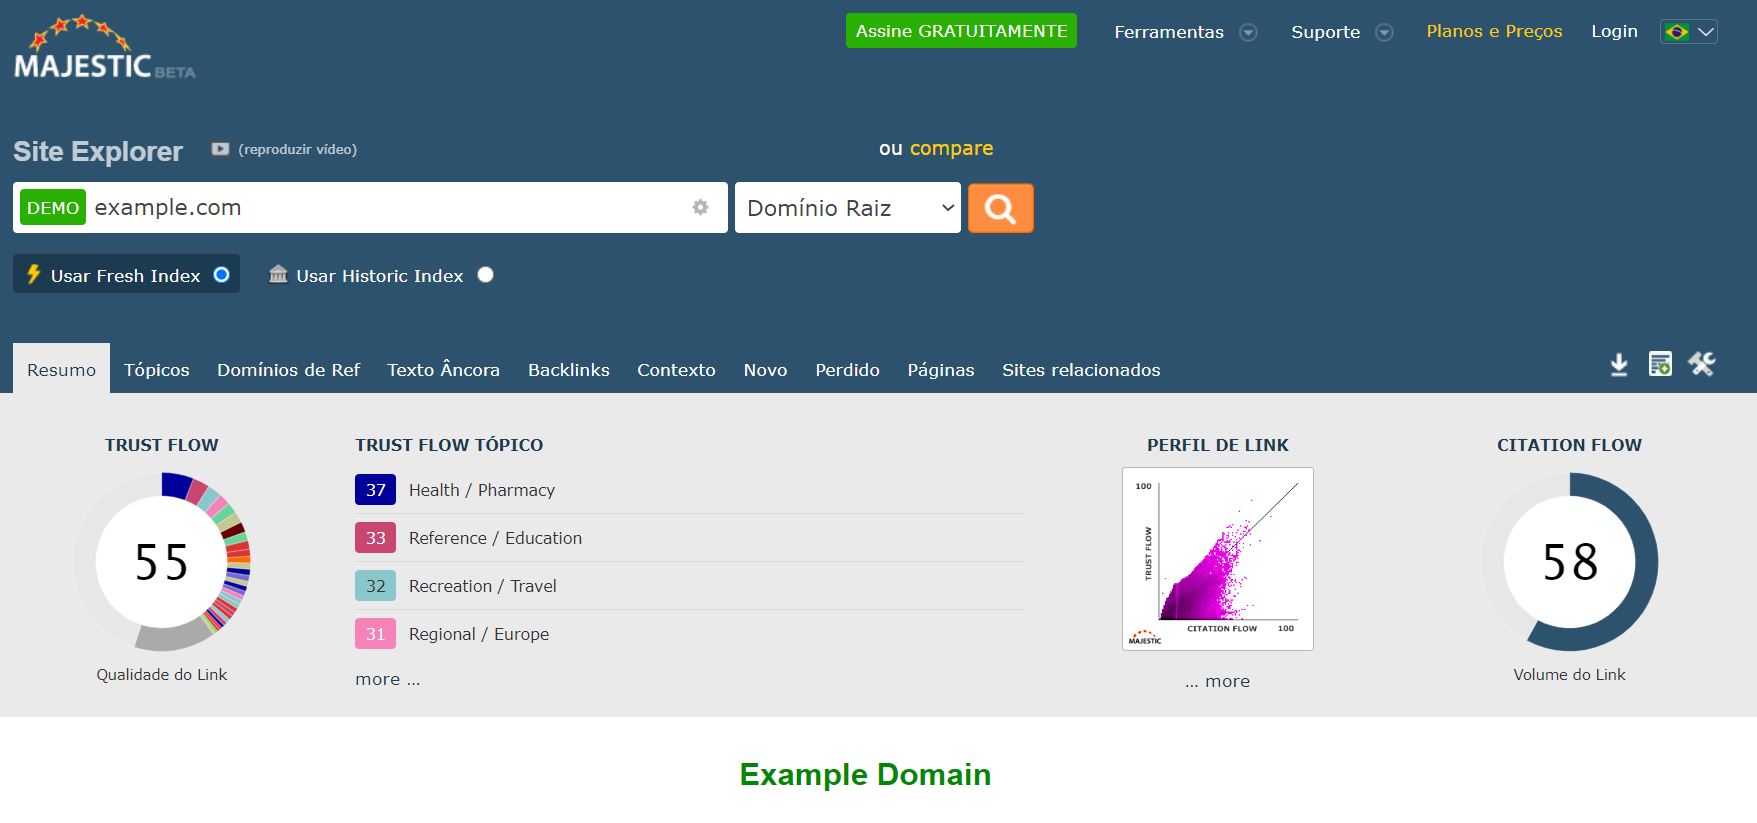Click the Fresh Index lightning icon

coord(33,274)
